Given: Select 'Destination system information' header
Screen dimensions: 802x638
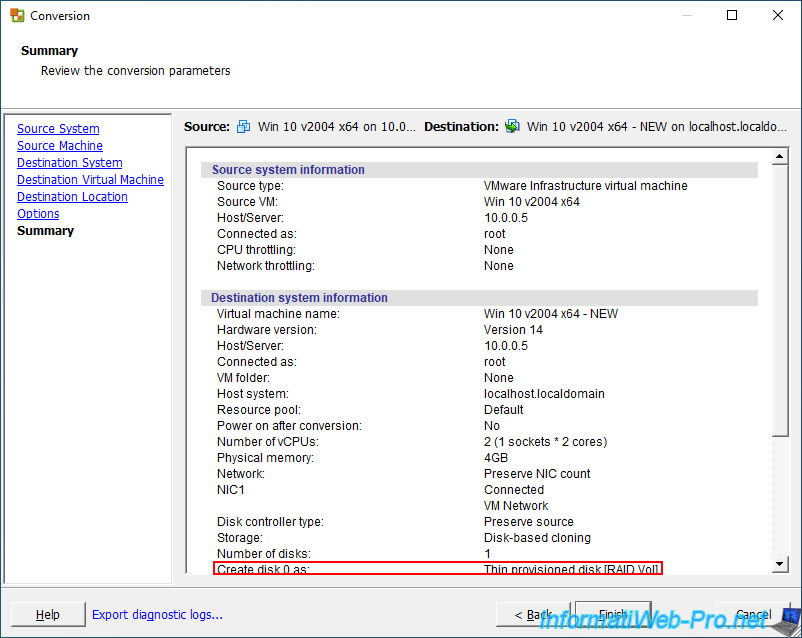Looking at the screenshot, I should [299, 298].
